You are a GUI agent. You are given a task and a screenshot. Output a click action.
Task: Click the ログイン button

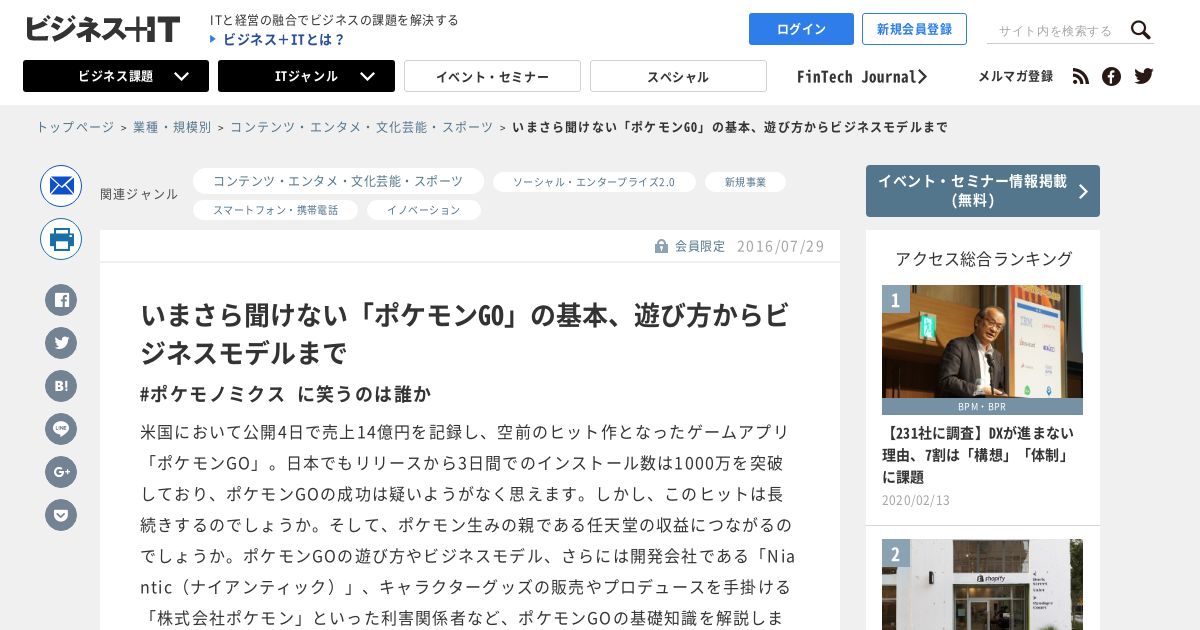[801, 29]
